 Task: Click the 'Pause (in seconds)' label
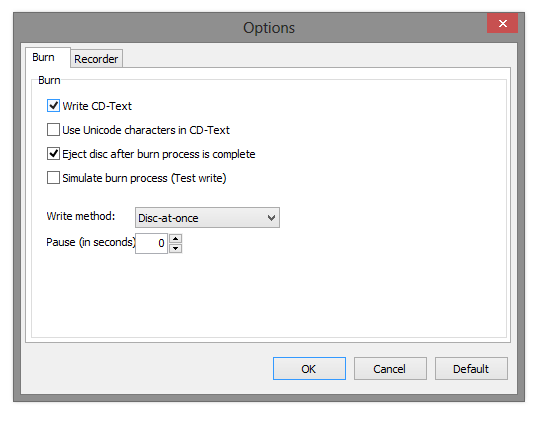[91, 242]
